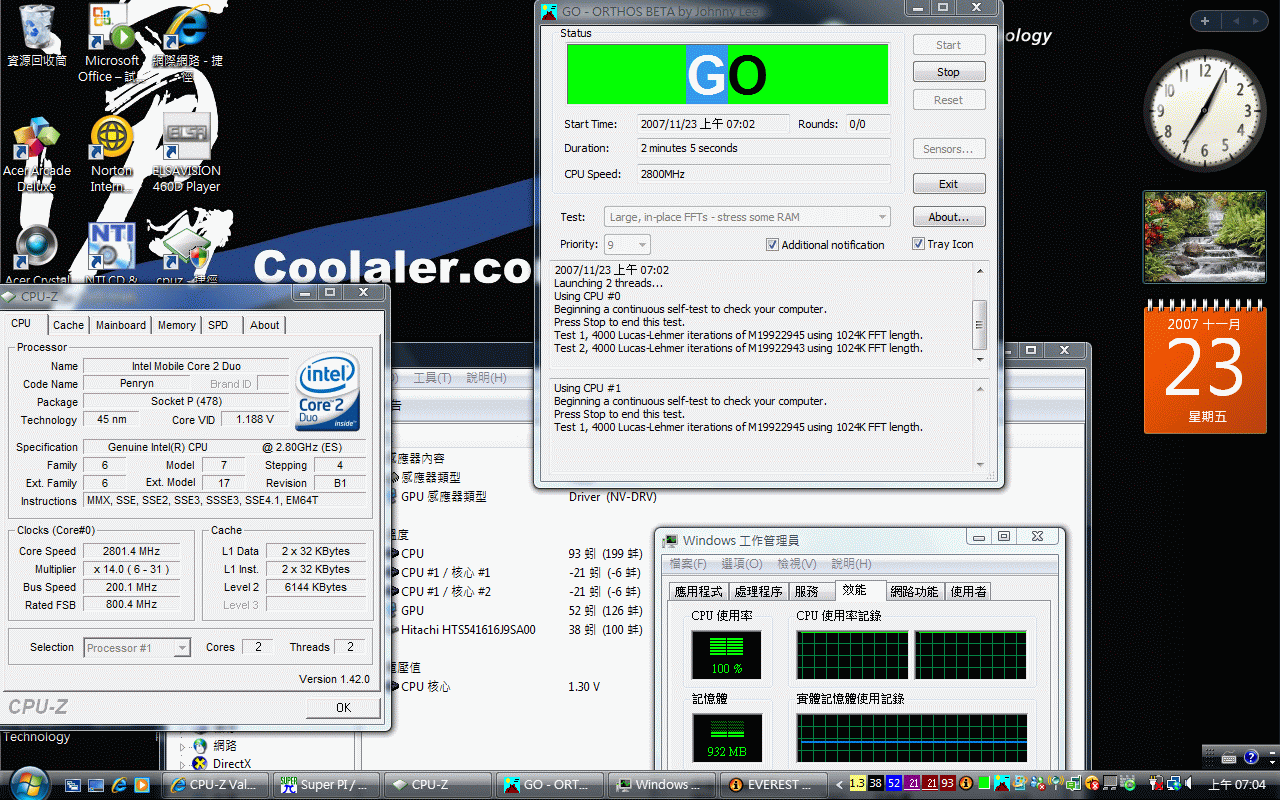Open the Internet Explorer desktop shortcut
Screen dimensions: 1280x800
point(186,43)
